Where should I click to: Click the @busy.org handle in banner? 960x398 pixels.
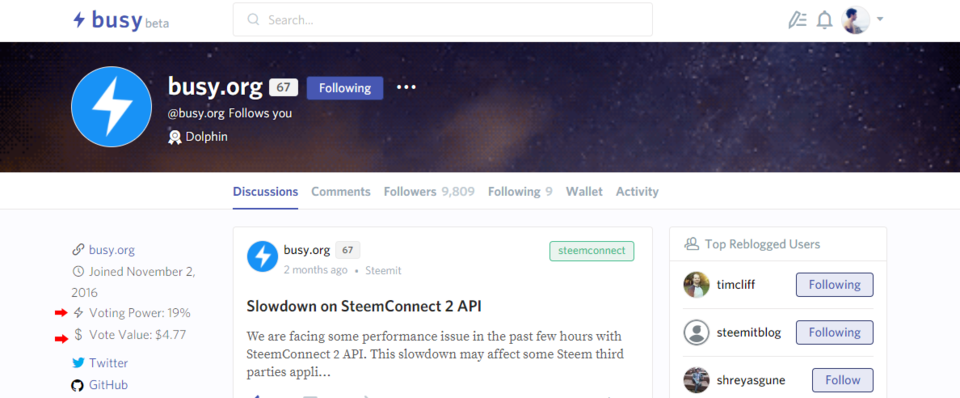click(196, 114)
